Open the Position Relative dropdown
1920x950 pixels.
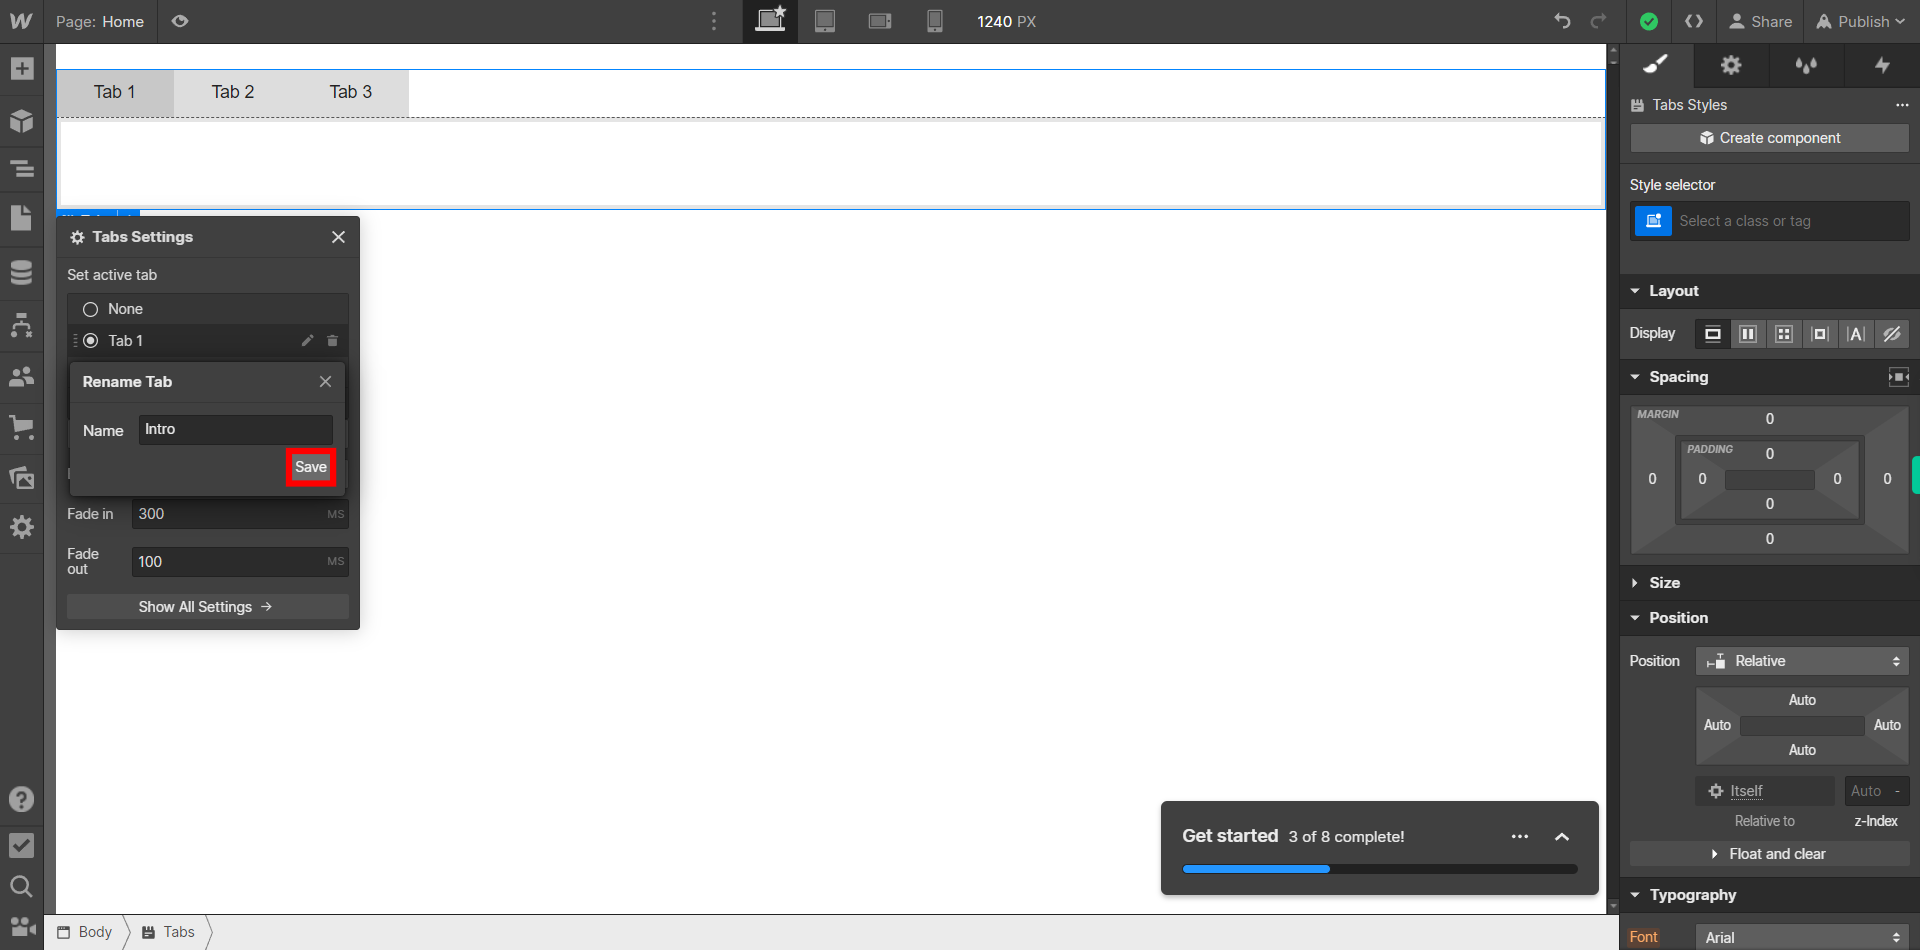pyautogui.click(x=1802, y=661)
